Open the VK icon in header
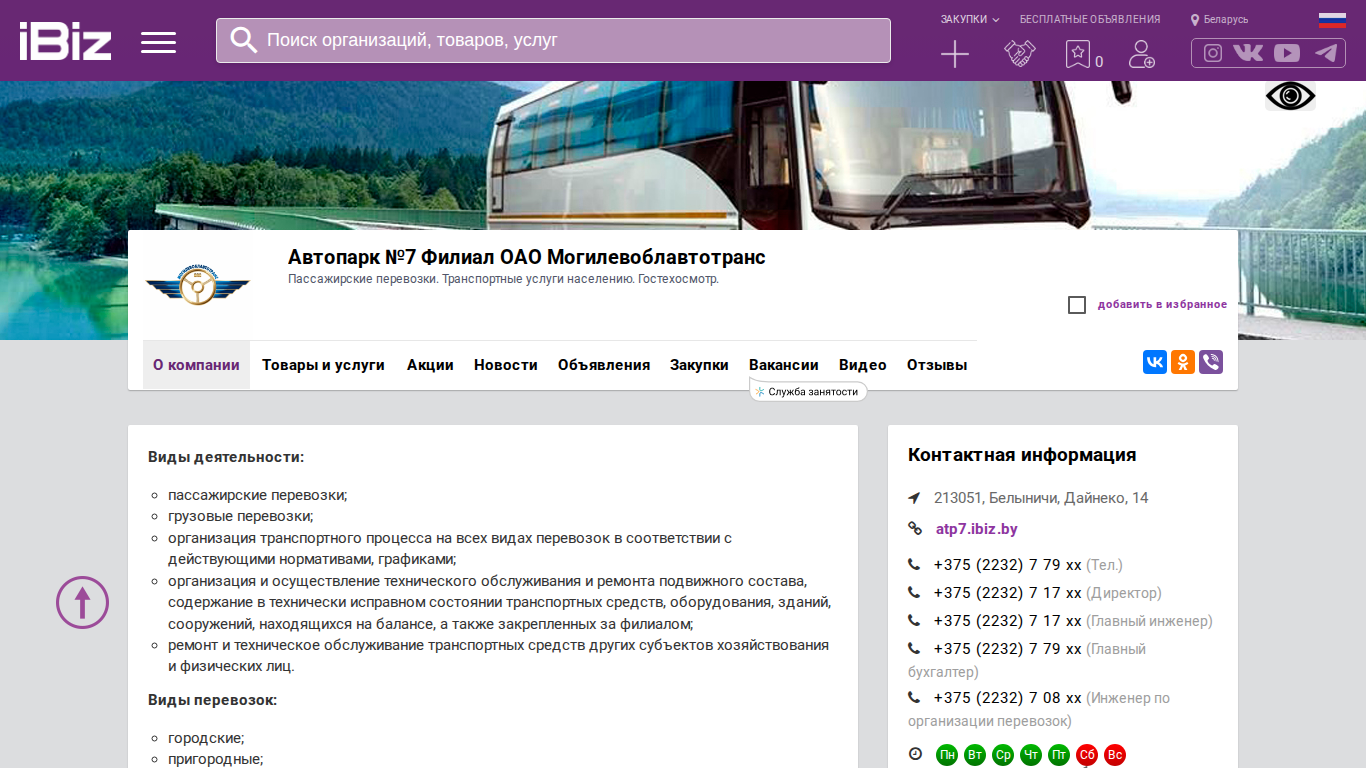Image resolution: width=1366 pixels, height=768 pixels. pos(1248,53)
